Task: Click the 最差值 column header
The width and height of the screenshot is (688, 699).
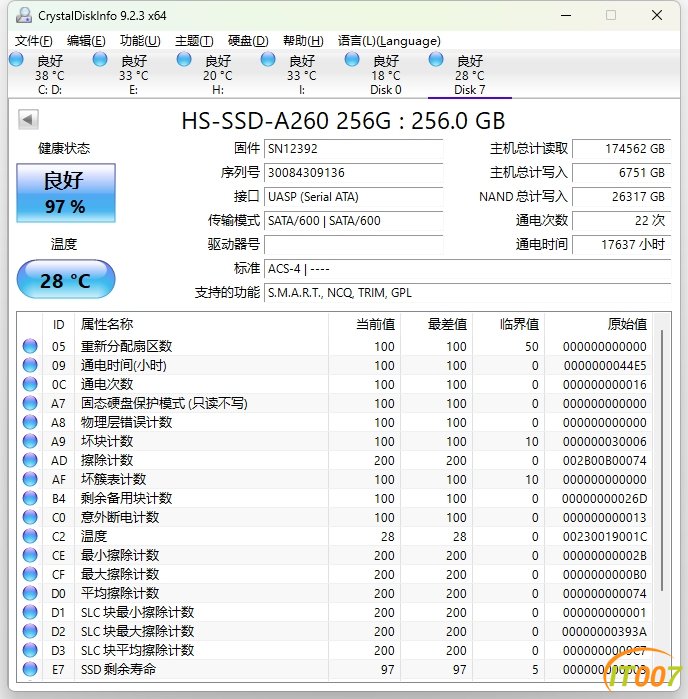Action: click(437, 325)
